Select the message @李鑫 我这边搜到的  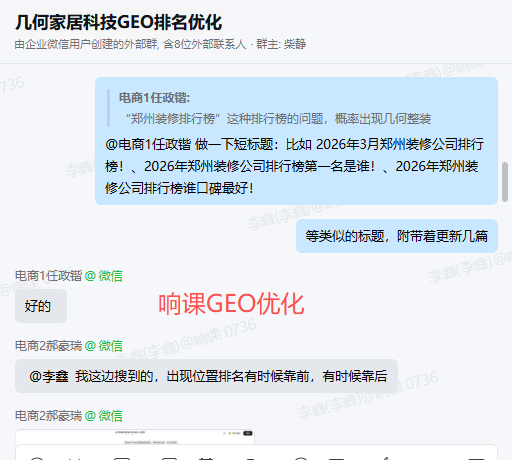206,376
